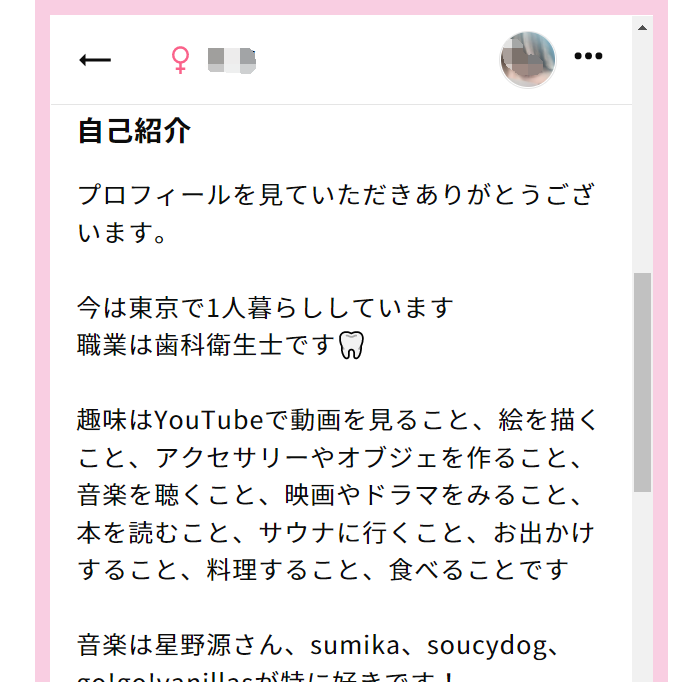The image size is (682, 682).
Task: Click the word soucydog
Action: tap(487, 646)
